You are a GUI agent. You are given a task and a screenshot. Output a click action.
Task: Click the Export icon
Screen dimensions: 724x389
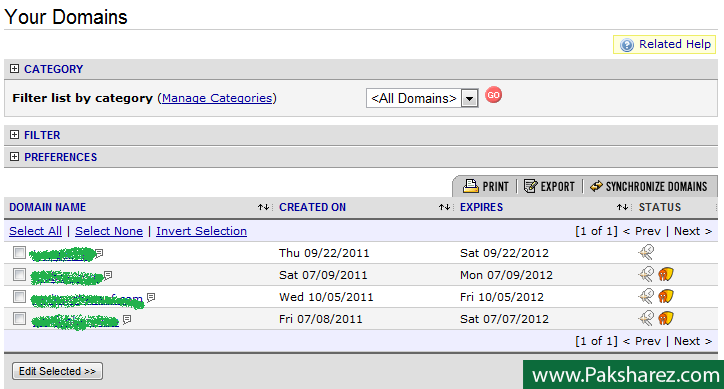(531, 186)
